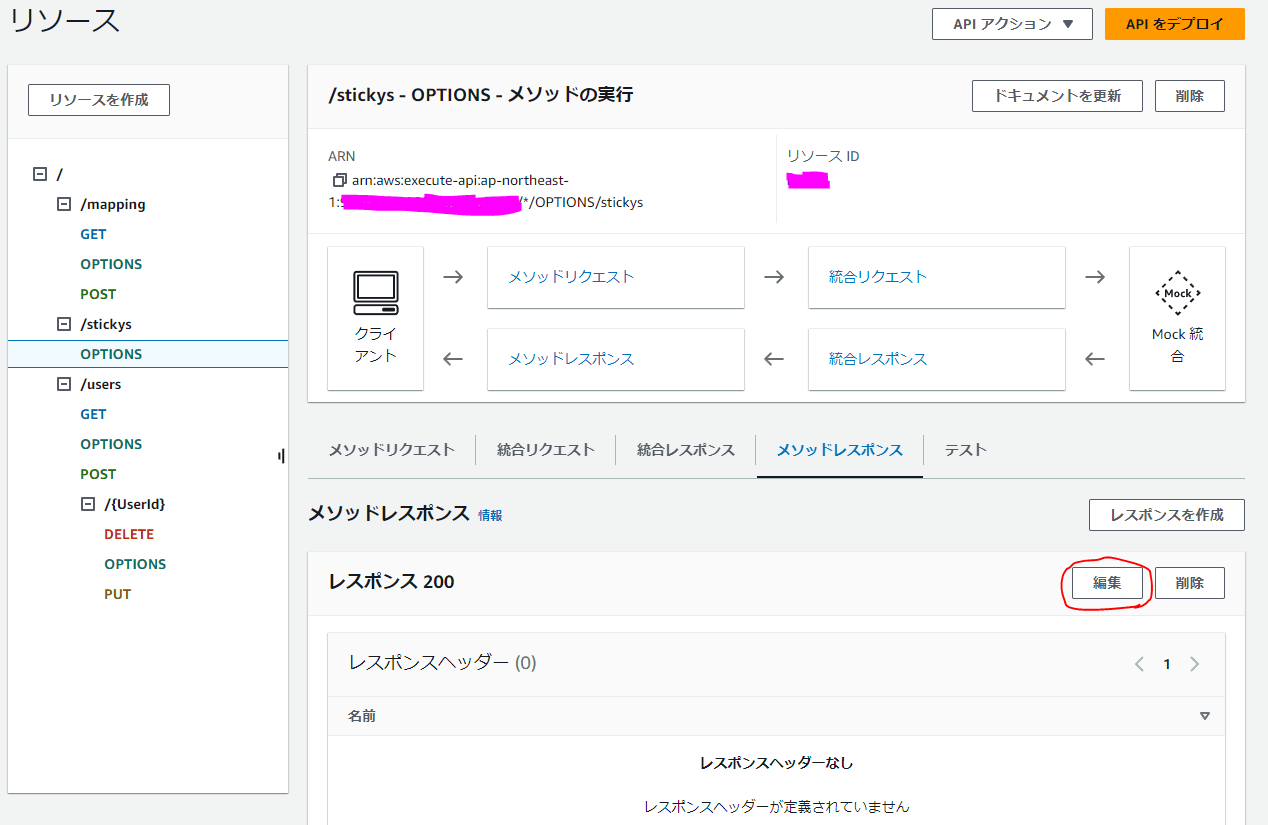Click the left chevron in response header pagination
Screen dimensions: 1268x825
click(1139, 663)
